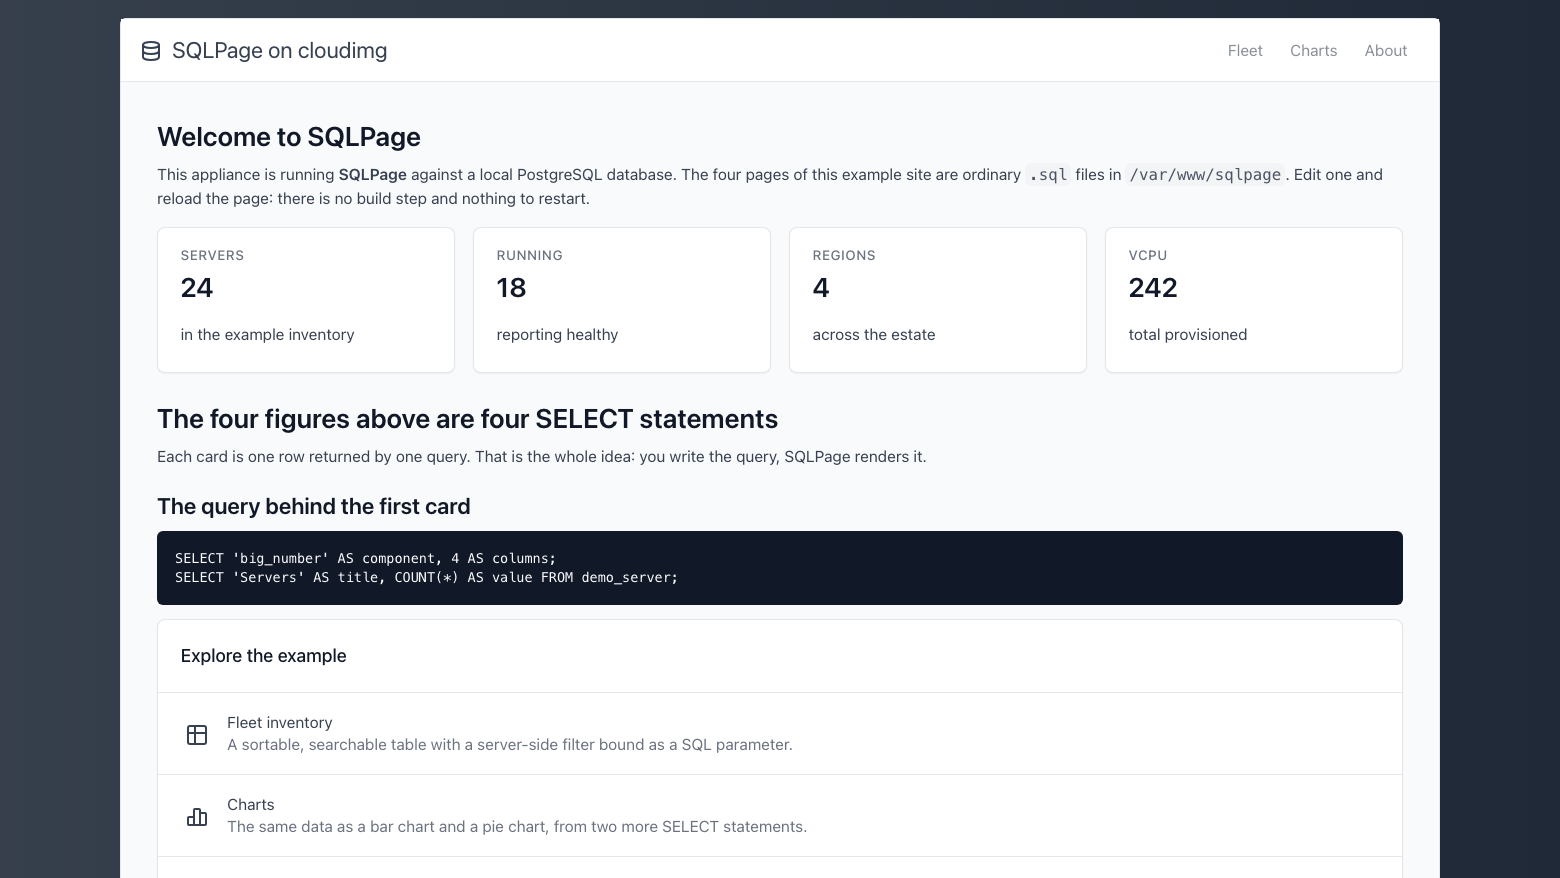The image size is (1560, 878).
Task: Click the '/var/www/sqlpage' path text
Action: tap(1205, 175)
